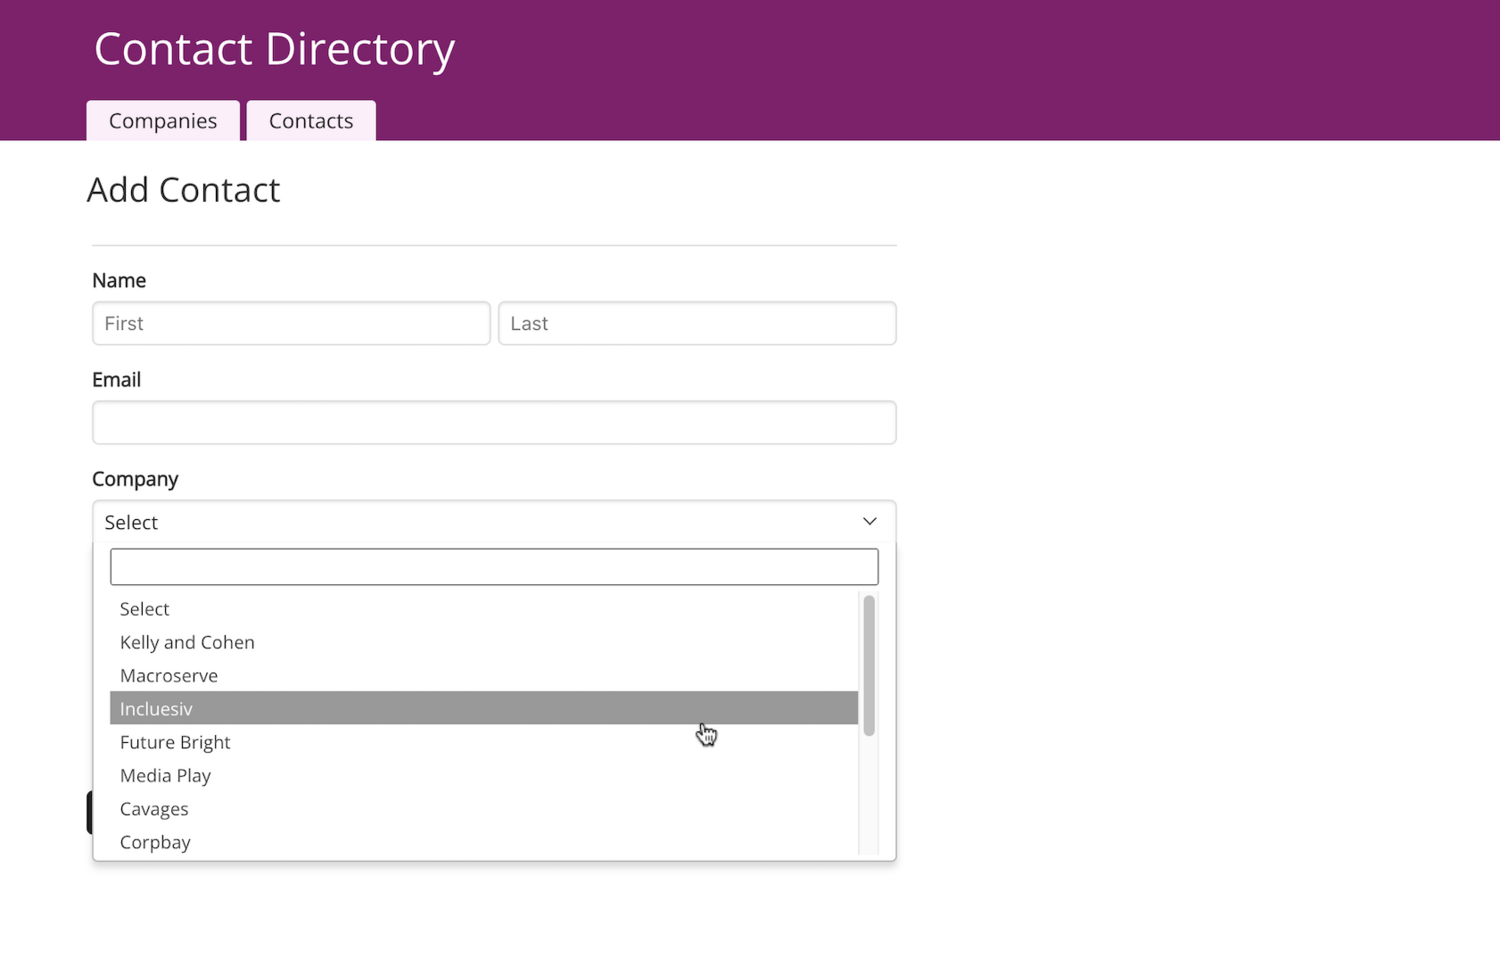Choose Future Bright from company list

click(x=175, y=742)
